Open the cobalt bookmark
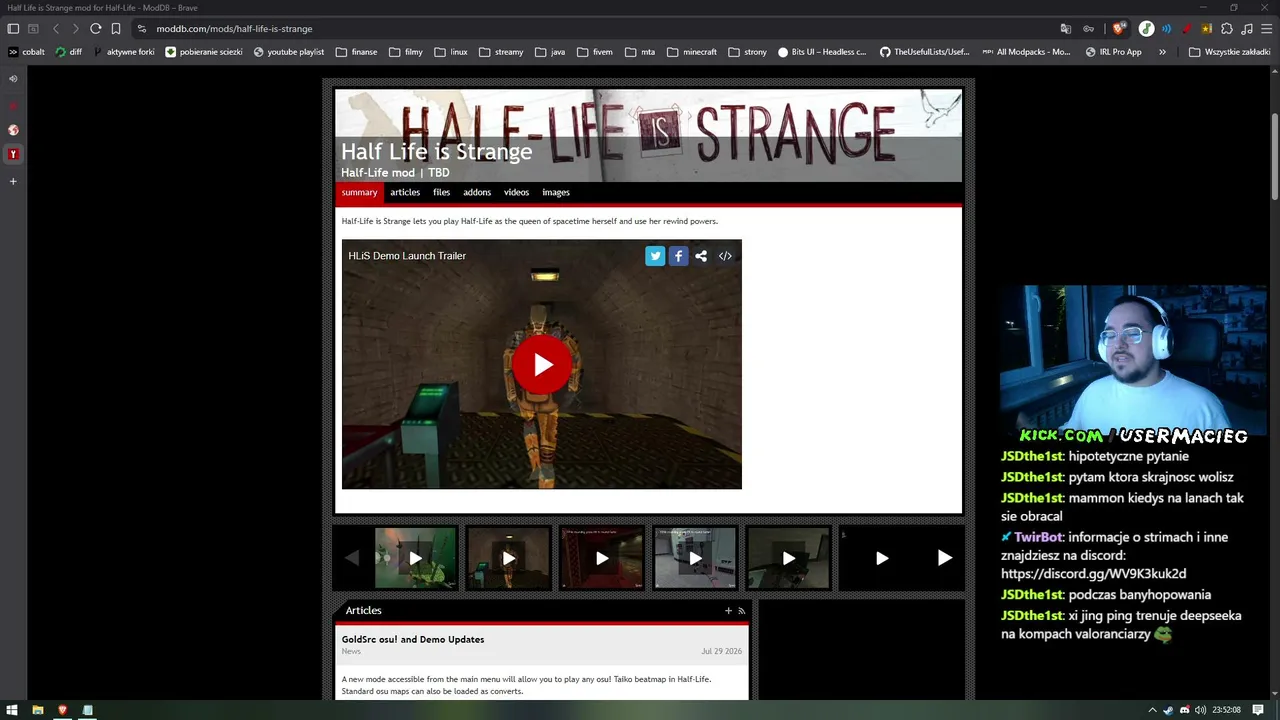Viewport: 1280px width, 720px height. 26,52
